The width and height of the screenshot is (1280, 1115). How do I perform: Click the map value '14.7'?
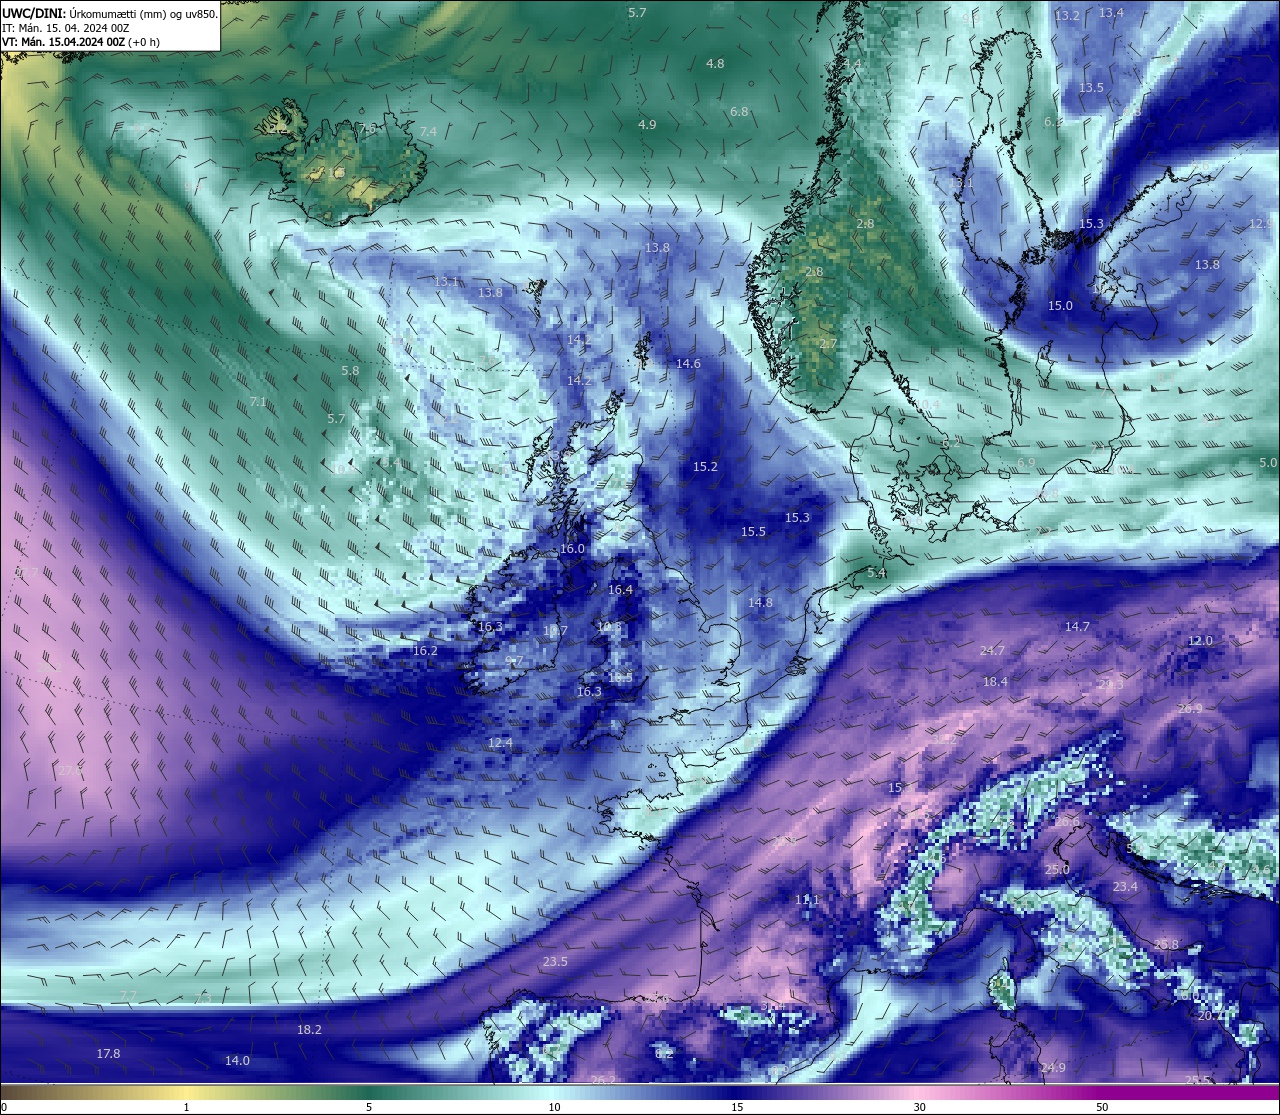1077,627
